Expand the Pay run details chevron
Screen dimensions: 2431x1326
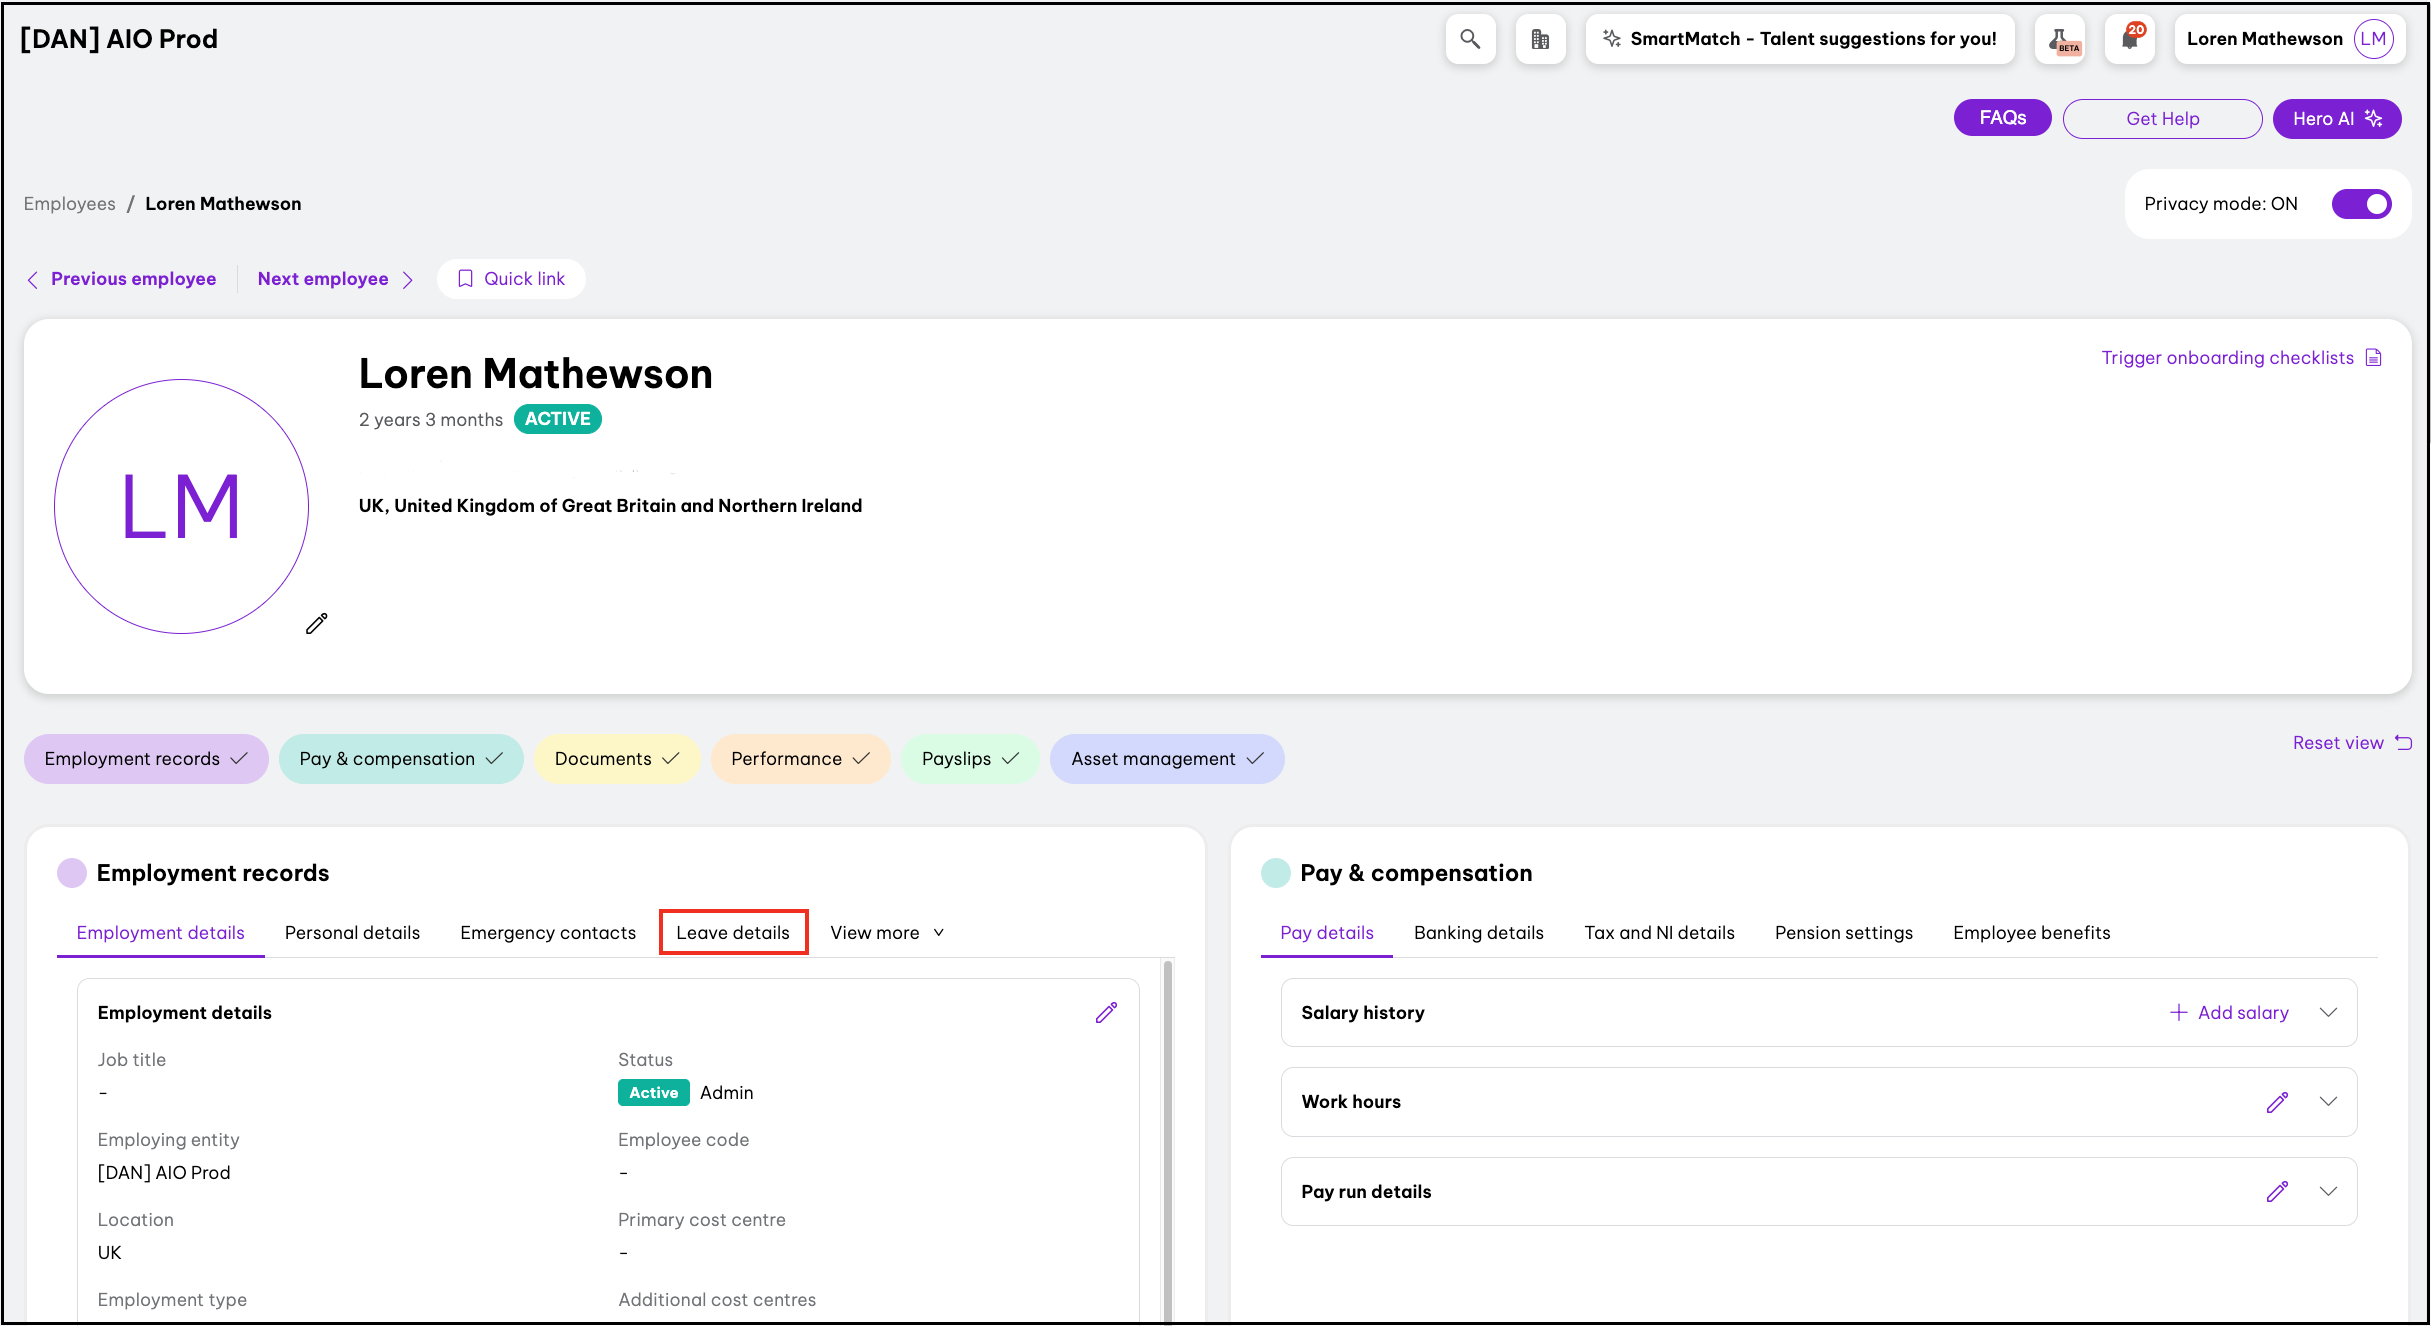(x=2328, y=1192)
